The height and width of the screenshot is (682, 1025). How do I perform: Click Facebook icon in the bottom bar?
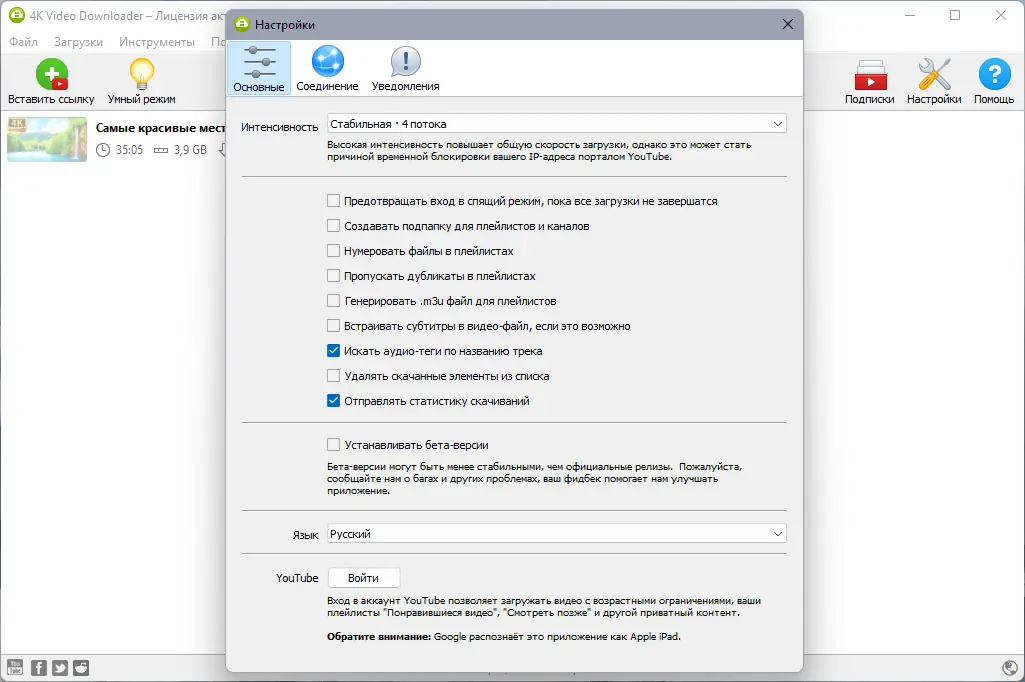click(x=39, y=668)
